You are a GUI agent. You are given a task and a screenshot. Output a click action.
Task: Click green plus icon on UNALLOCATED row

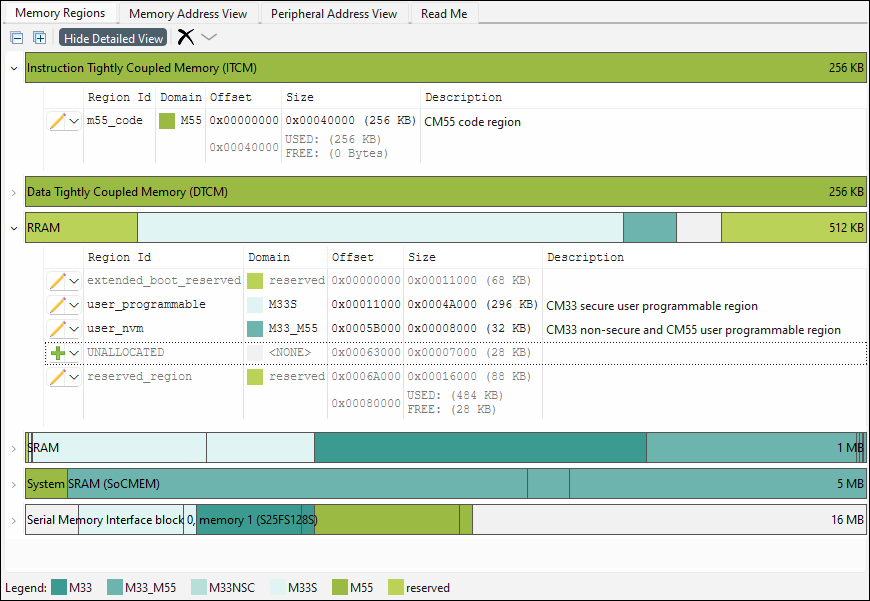coord(57,353)
